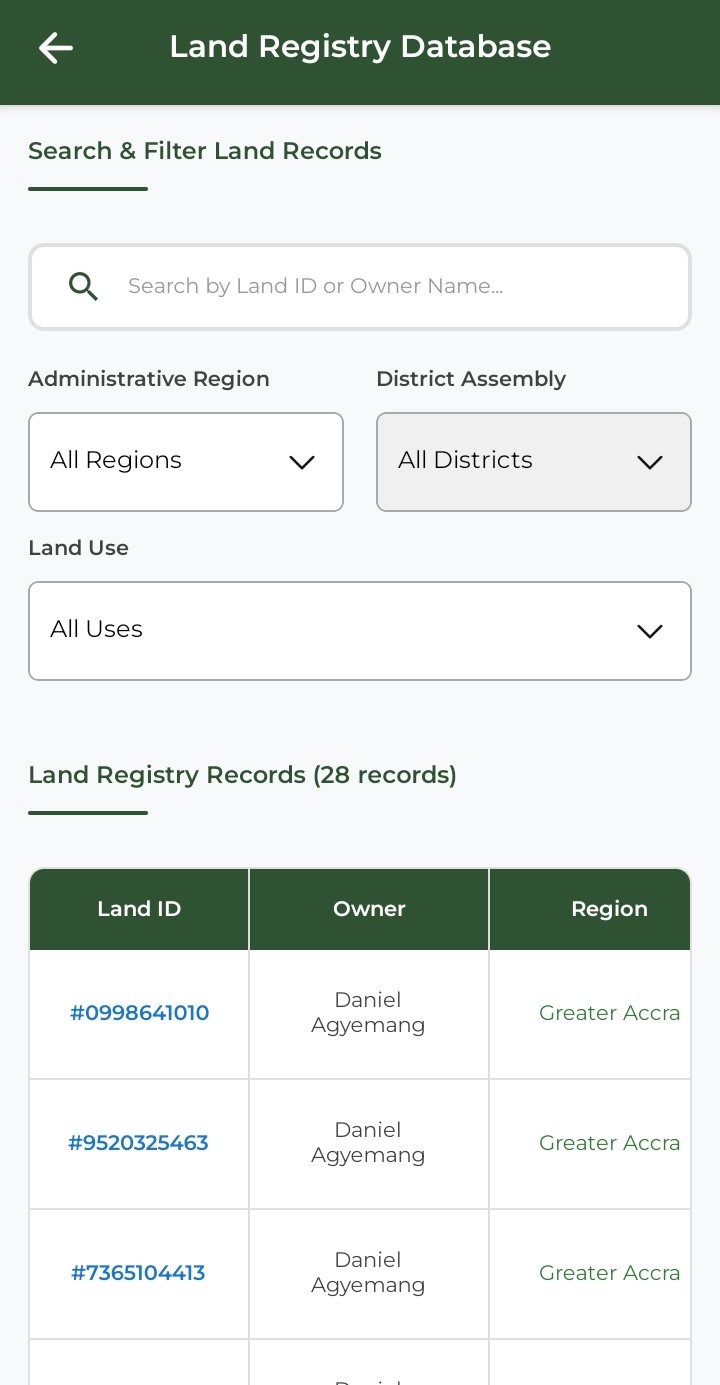Click the magnifying glass search icon
This screenshot has width=720, height=1385.
[83, 287]
